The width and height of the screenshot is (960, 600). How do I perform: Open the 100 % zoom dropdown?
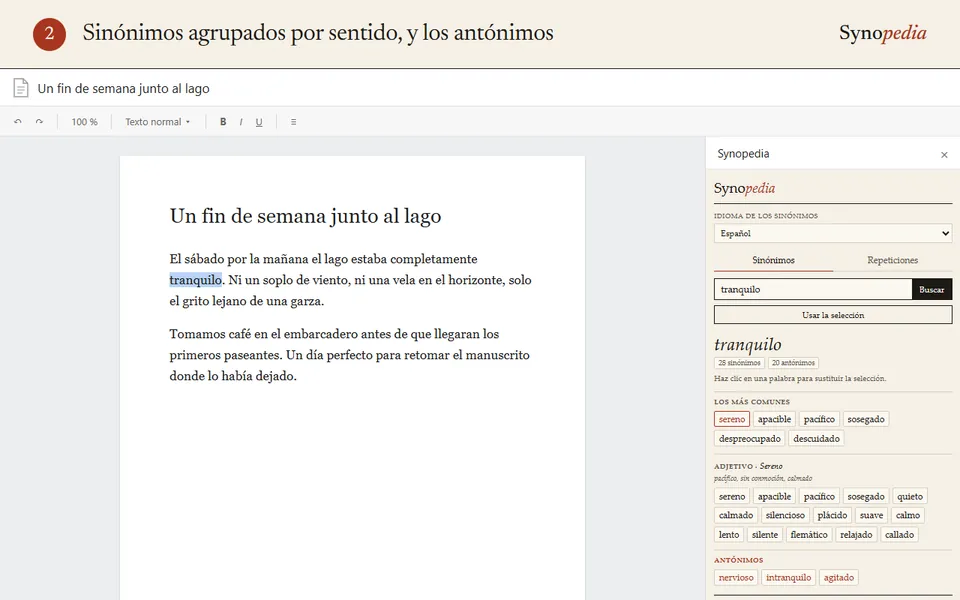[84, 122]
